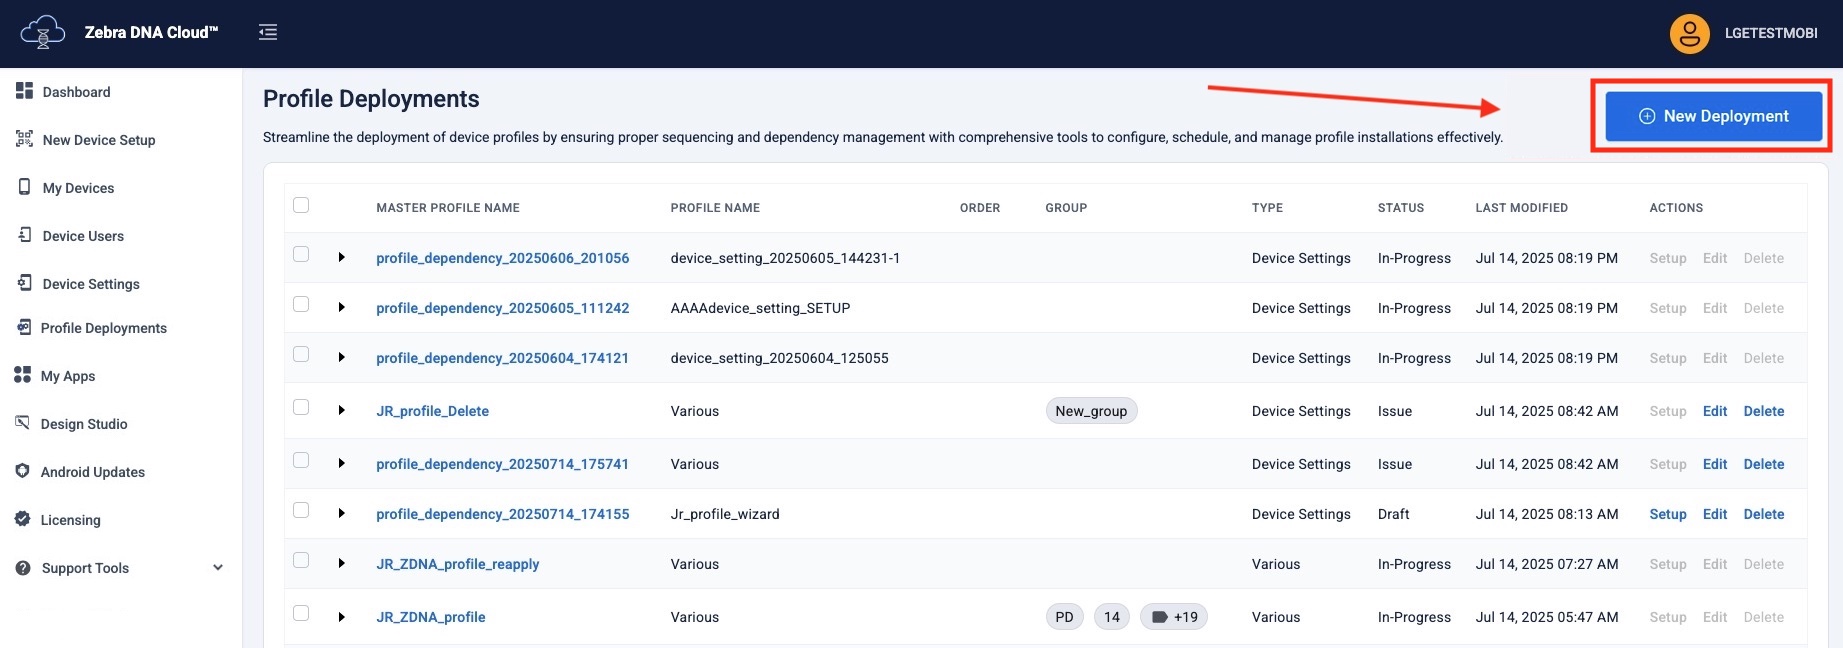1843x648 pixels.
Task: Expand the JR_ZDNA_profile row details arrow
Action: pos(342,617)
